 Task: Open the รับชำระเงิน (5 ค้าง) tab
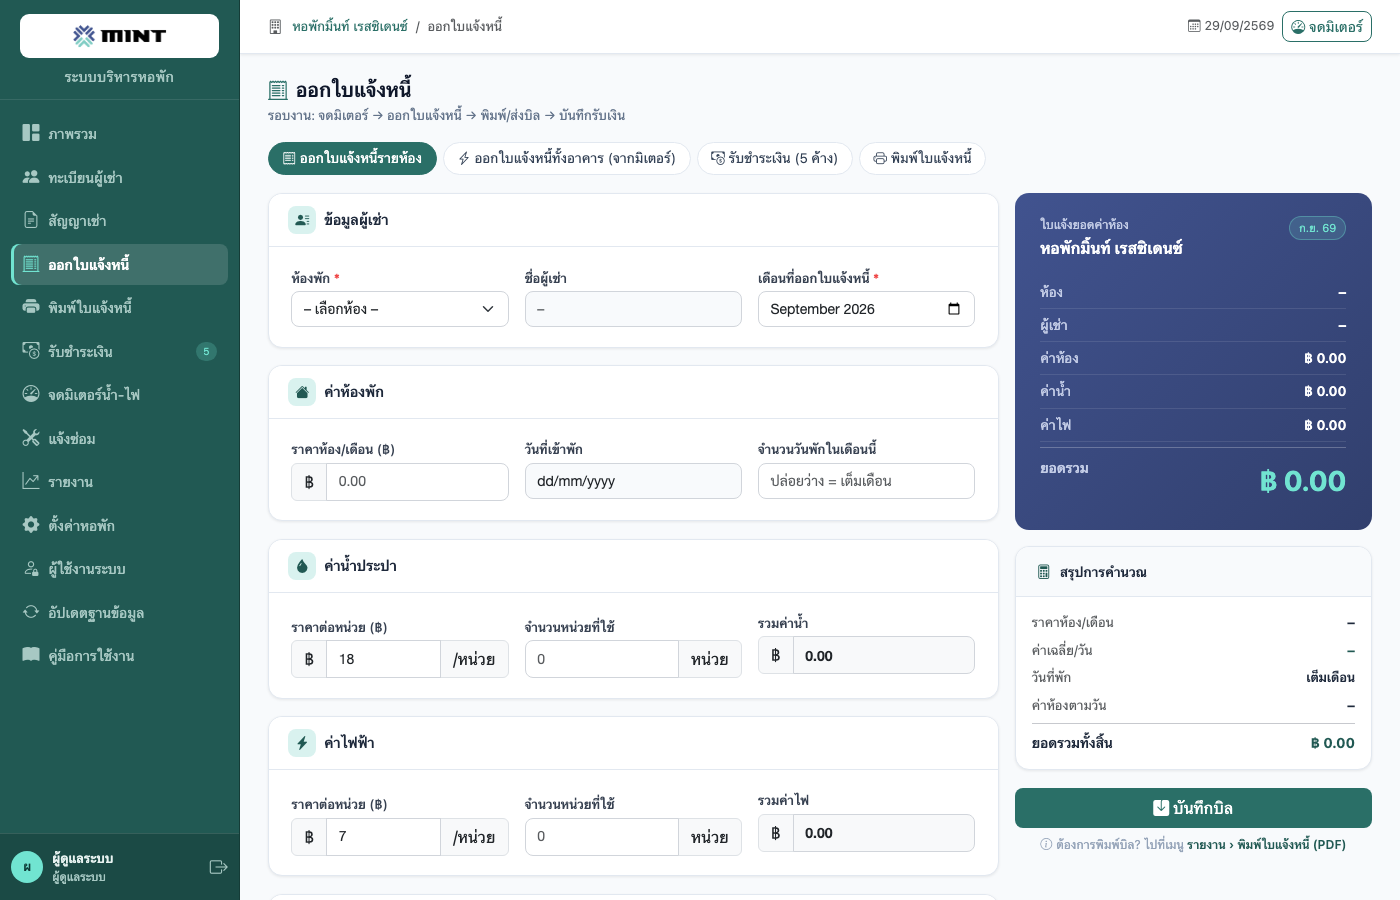point(775,158)
